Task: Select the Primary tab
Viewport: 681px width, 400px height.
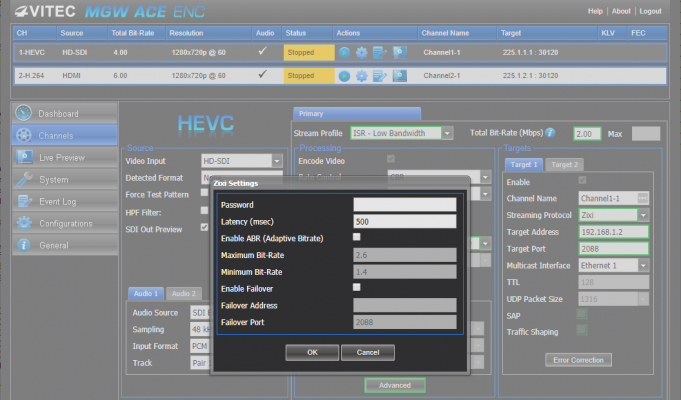Action: pyautogui.click(x=357, y=113)
